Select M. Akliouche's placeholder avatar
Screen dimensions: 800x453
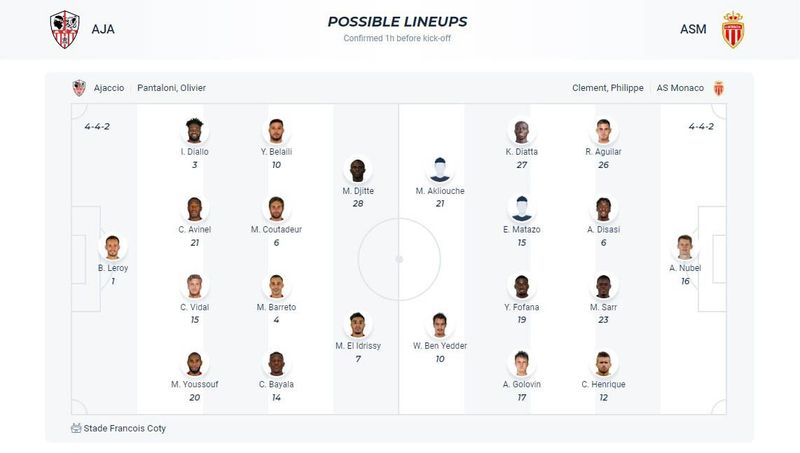440,170
